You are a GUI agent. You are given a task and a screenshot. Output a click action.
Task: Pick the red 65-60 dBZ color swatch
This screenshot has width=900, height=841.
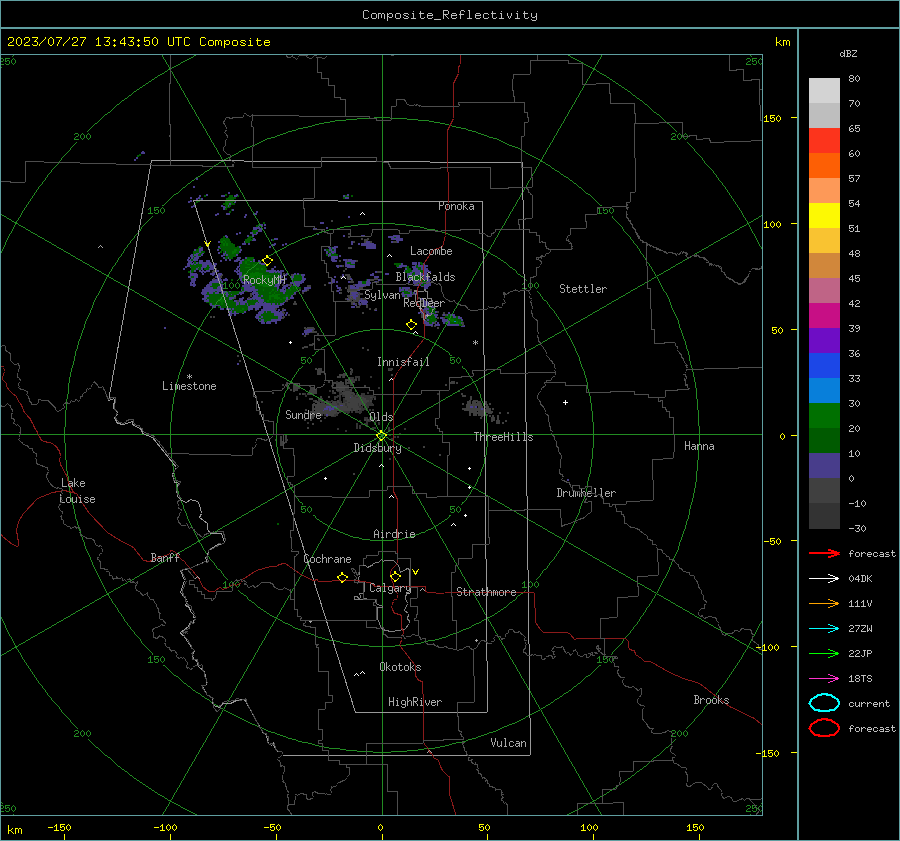824,141
